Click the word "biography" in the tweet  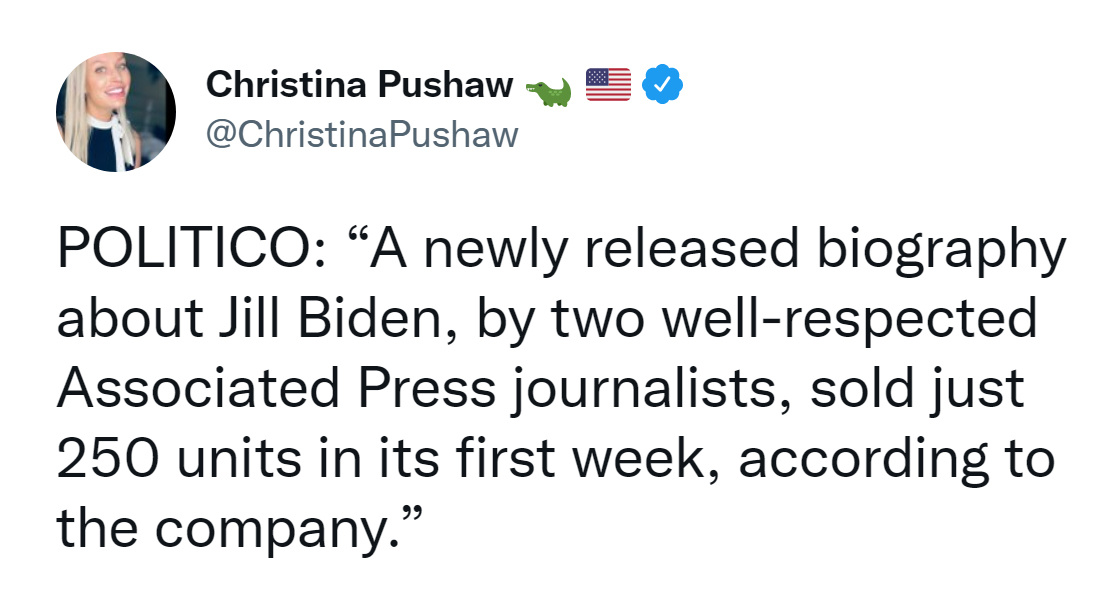941,251
